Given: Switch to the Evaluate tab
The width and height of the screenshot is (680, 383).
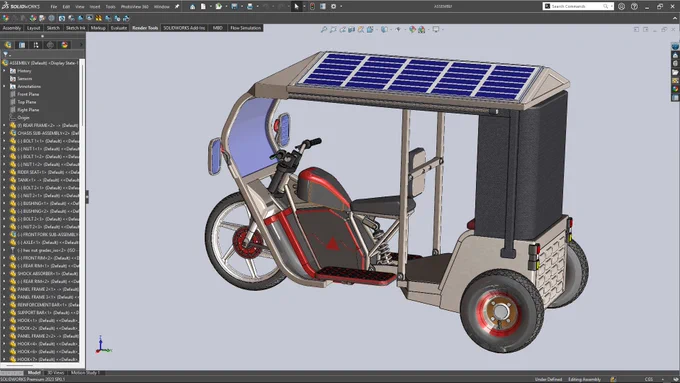Looking at the screenshot, I should click(x=119, y=28).
